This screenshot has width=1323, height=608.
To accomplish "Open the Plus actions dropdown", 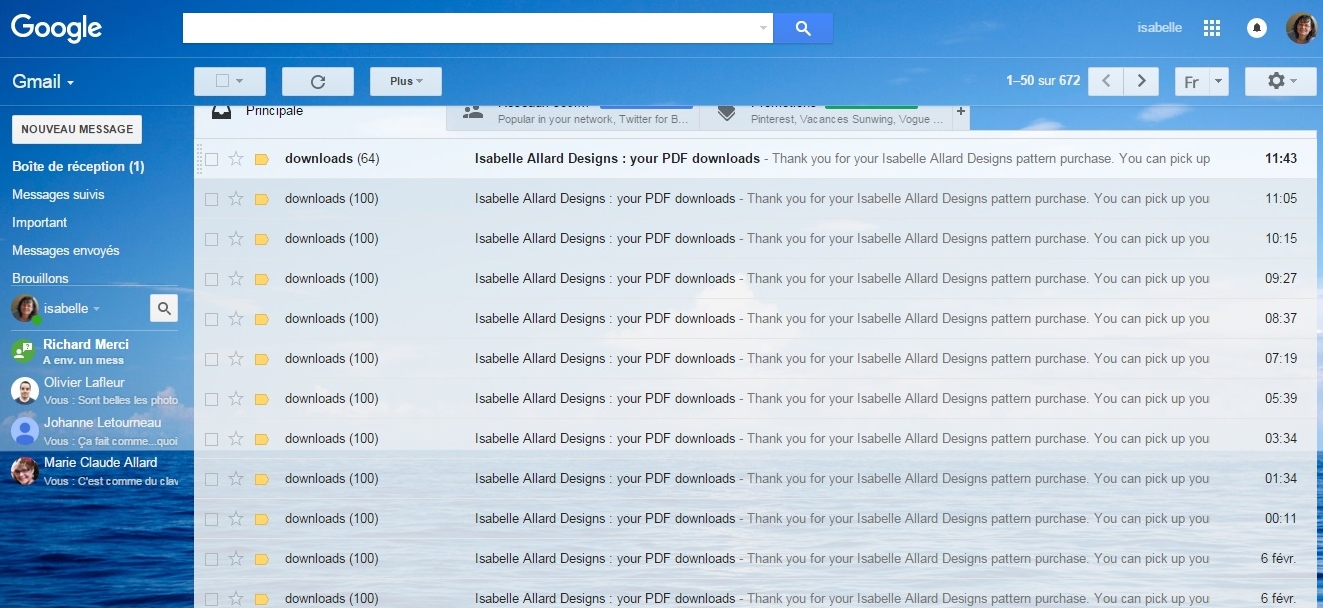I will click(406, 81).
